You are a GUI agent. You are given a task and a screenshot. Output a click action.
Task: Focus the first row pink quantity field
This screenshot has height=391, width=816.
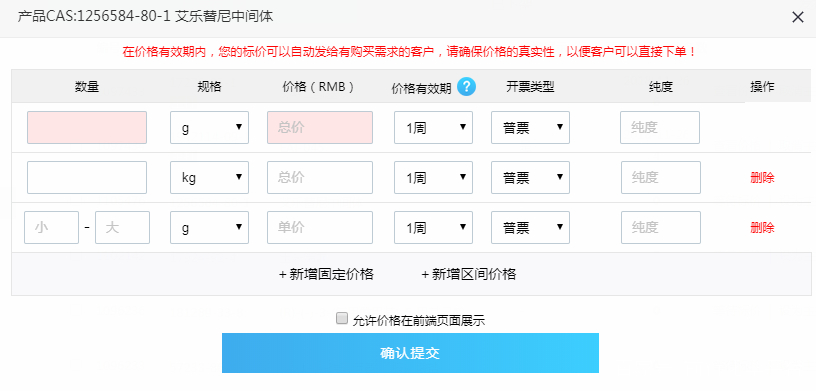[87, 128]
